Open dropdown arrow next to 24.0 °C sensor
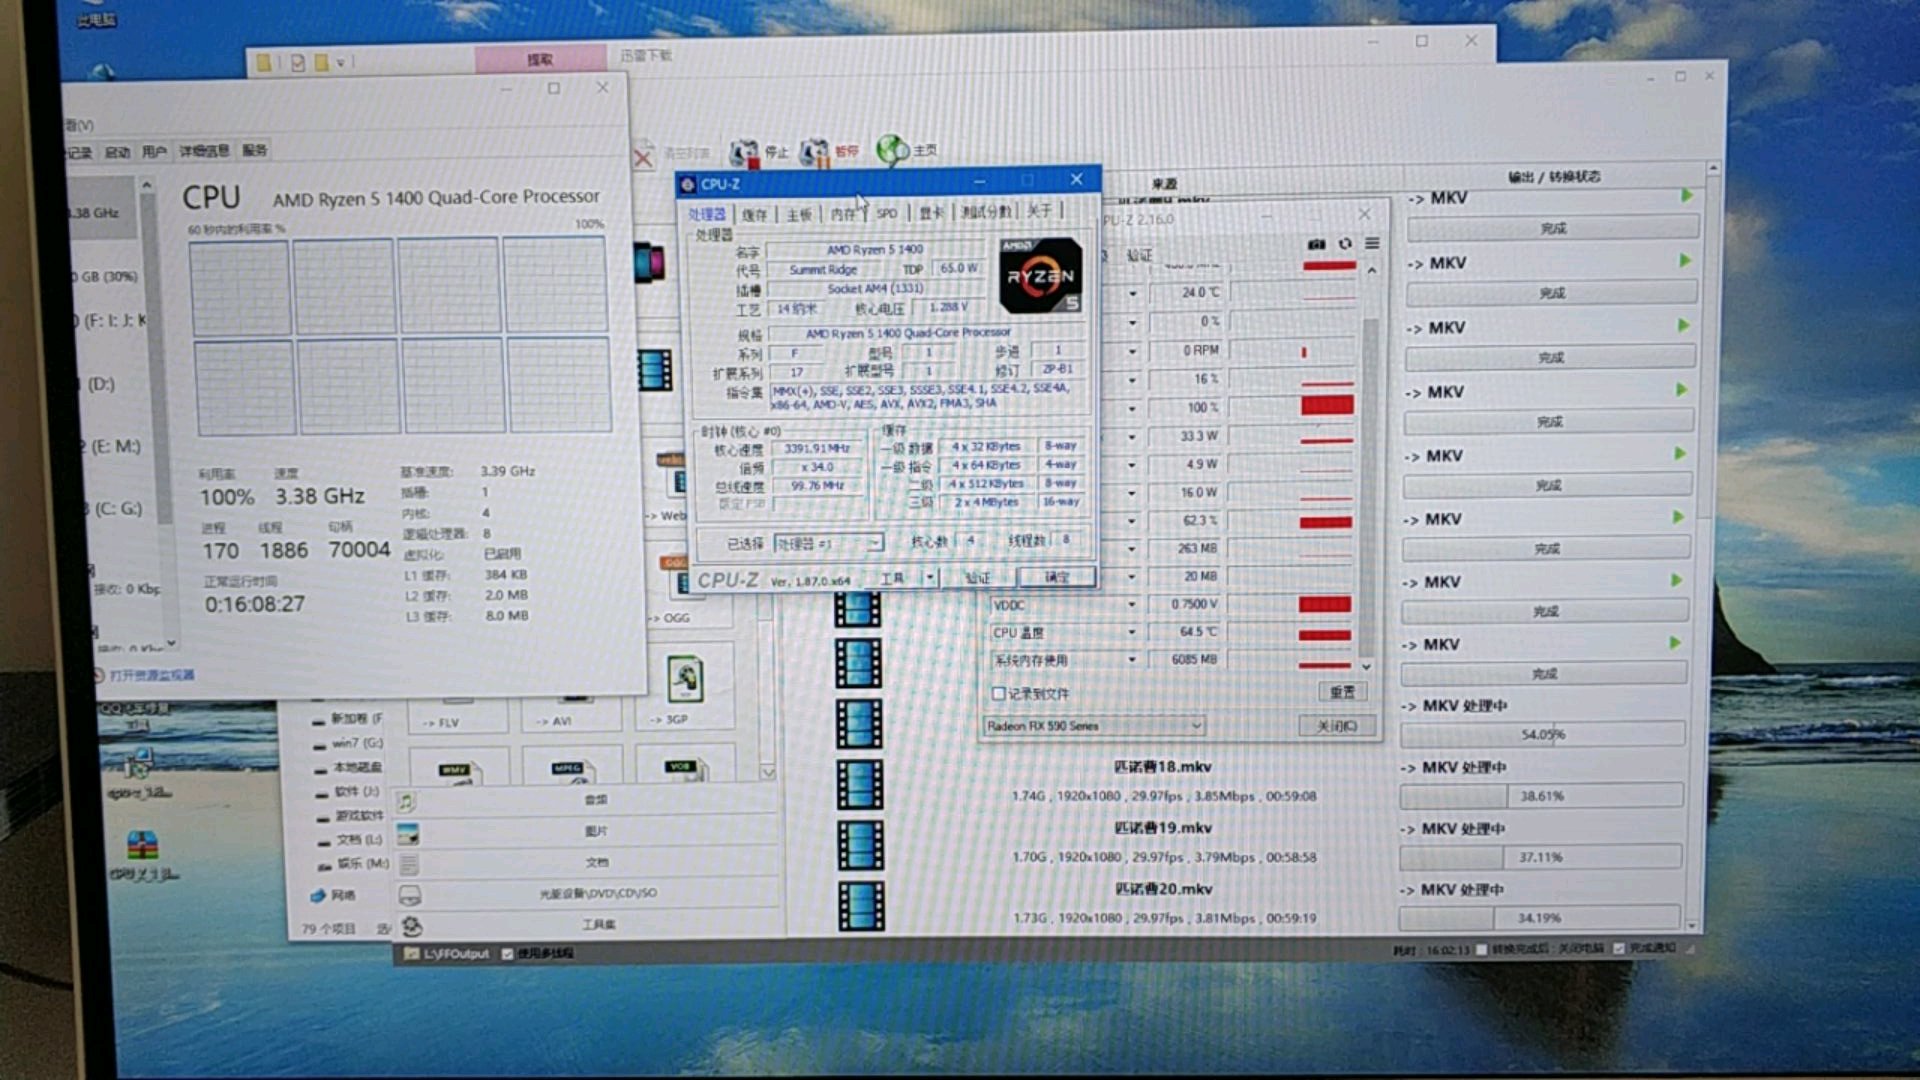This screenshot has width=1920, height=1080. coord(1132,294)
